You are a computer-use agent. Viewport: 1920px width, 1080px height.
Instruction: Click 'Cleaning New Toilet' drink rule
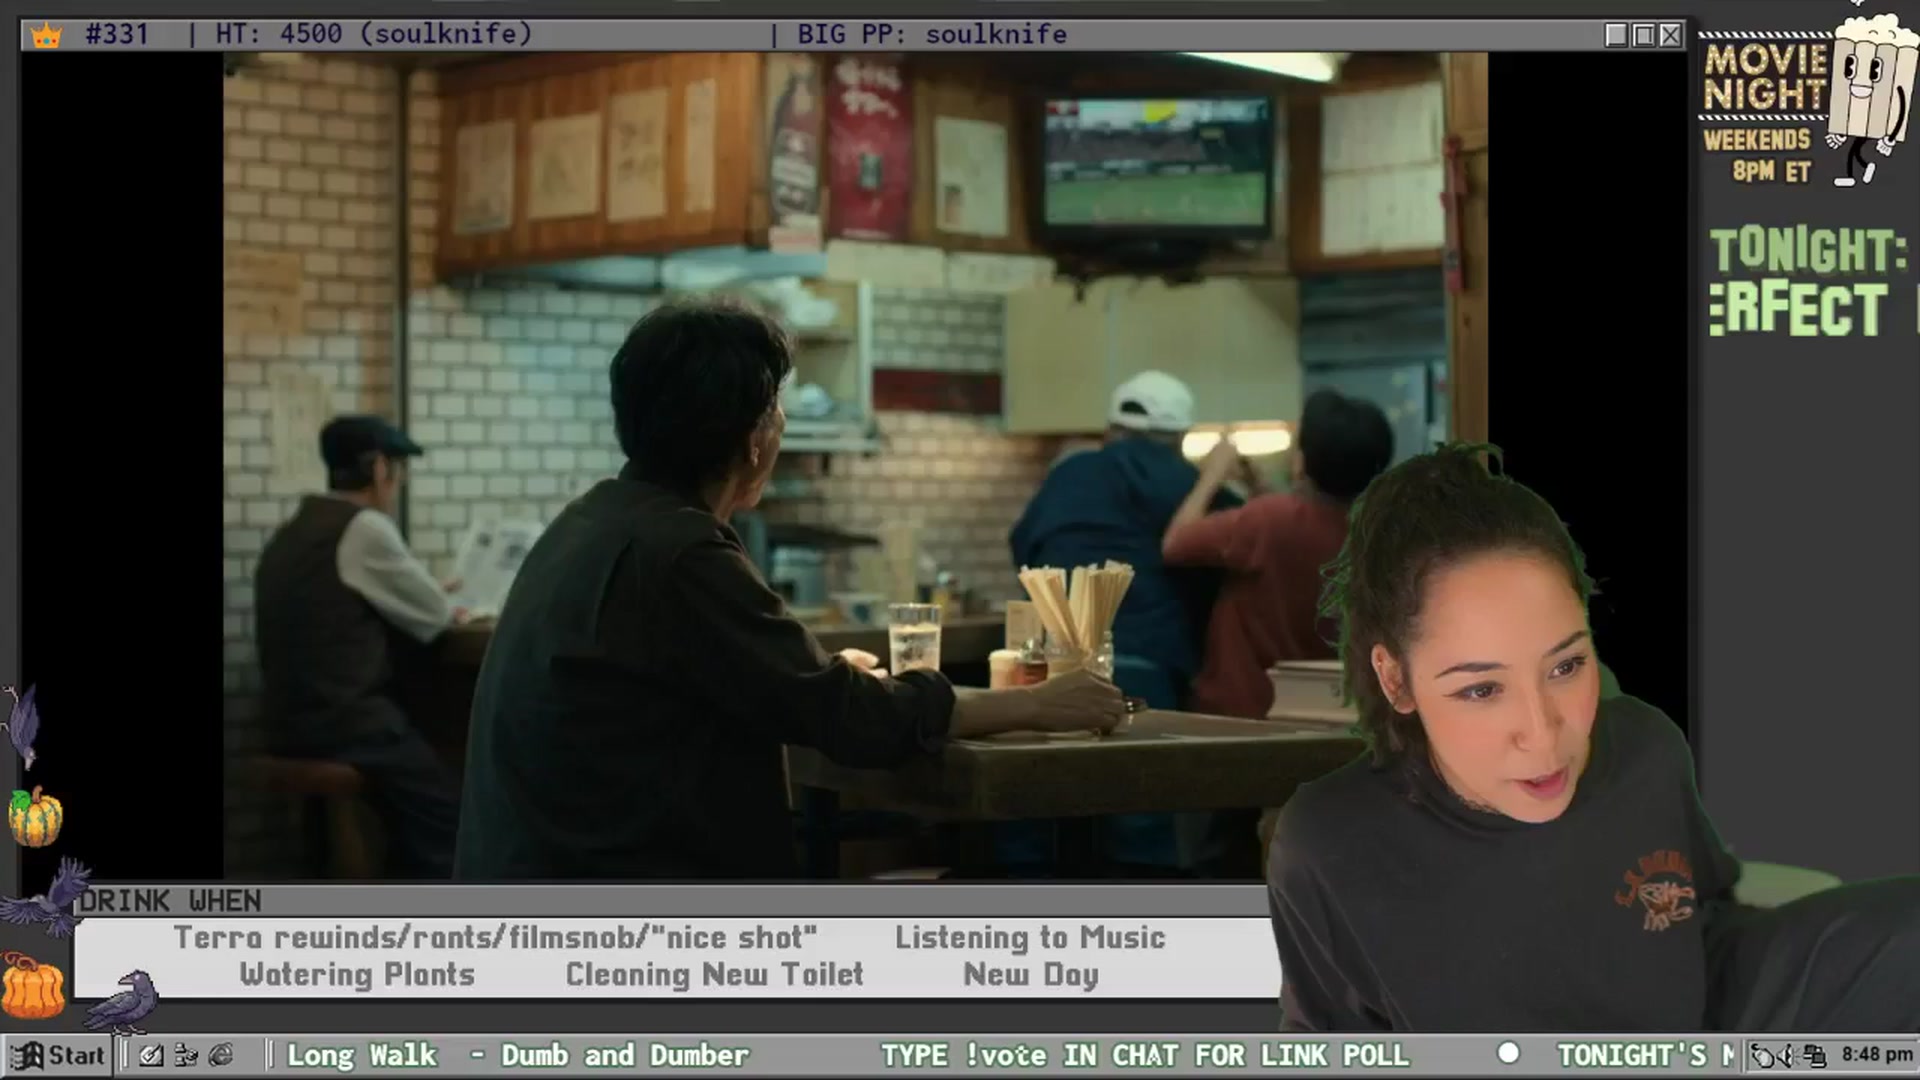pyautogui.click(x=714, y=974)
